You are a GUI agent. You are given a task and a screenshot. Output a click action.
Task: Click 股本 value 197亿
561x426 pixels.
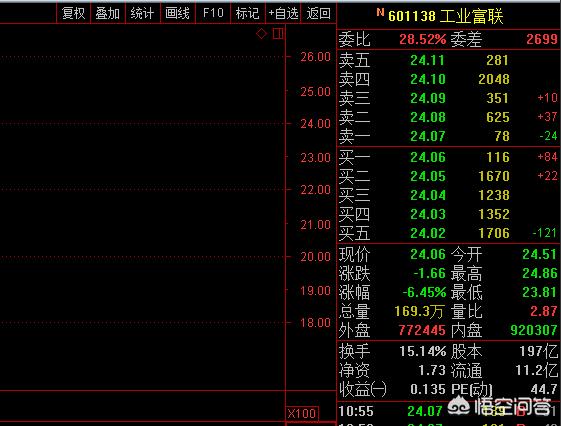(538, 351)
